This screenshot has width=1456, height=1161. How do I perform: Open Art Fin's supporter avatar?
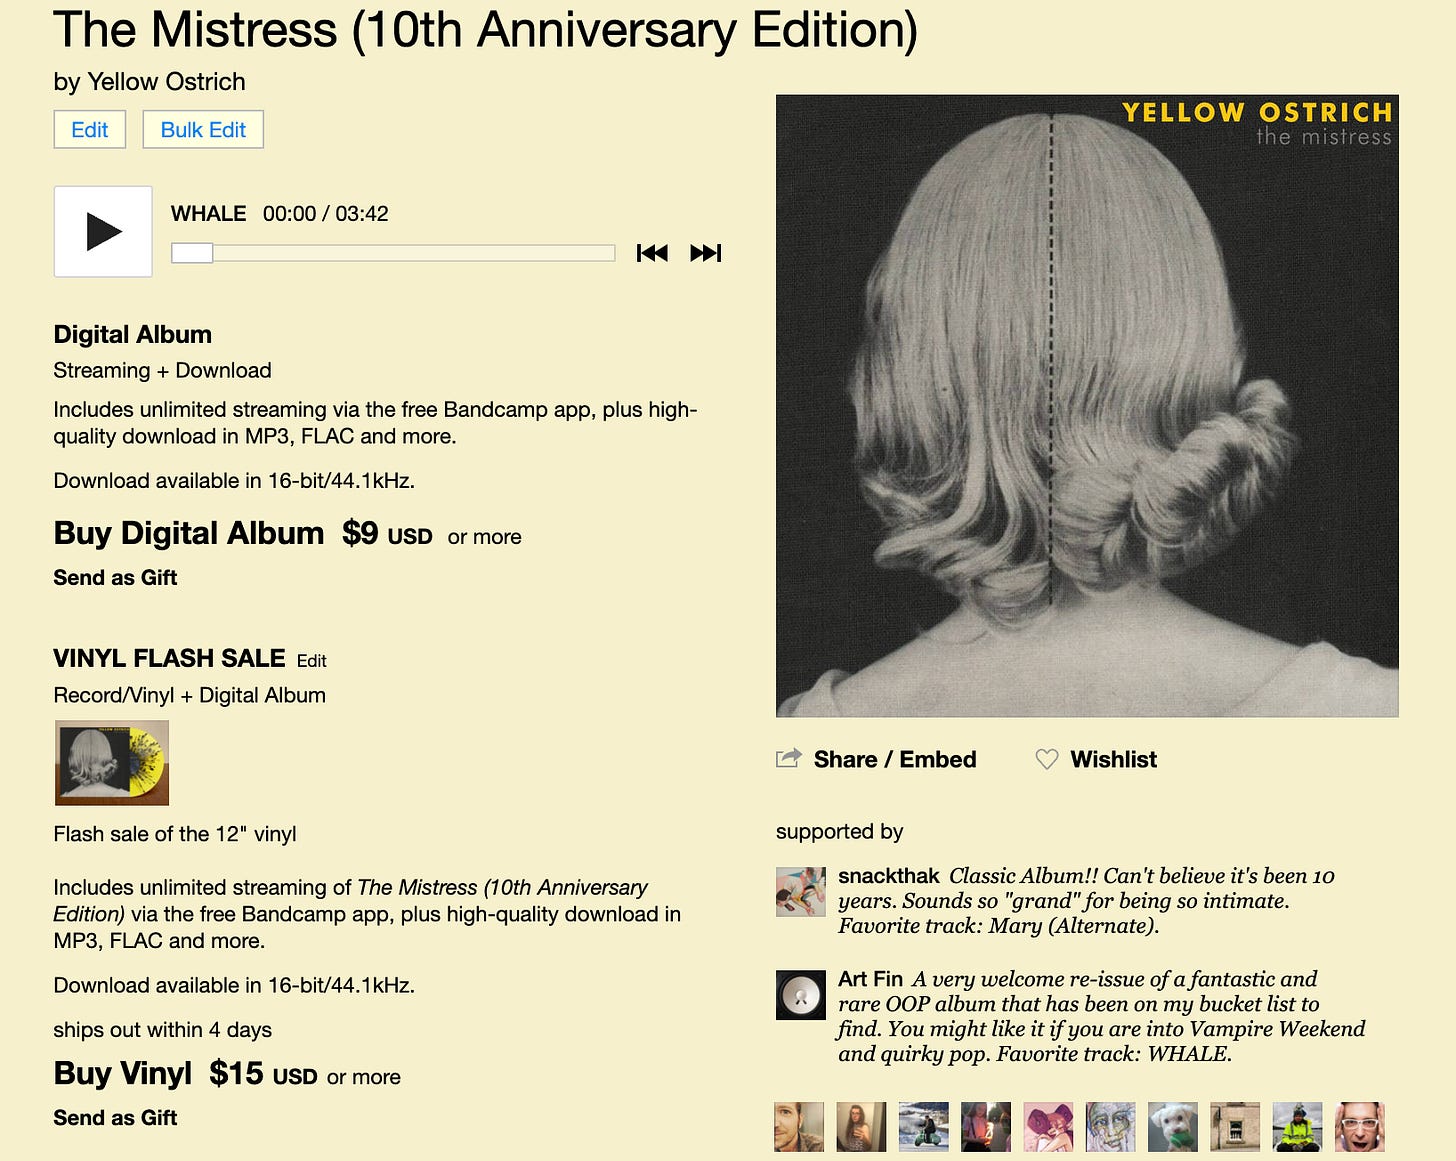(801, 995)
